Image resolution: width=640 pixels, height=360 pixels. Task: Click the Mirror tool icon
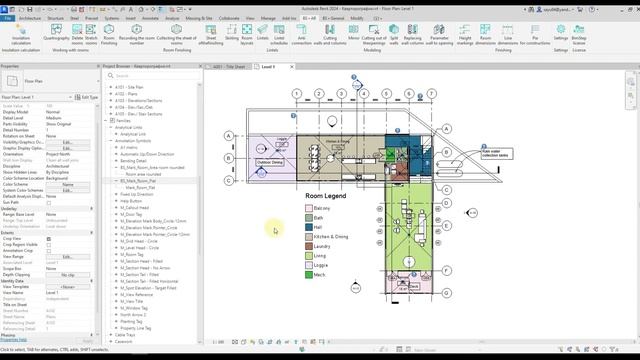pos(353,32)
